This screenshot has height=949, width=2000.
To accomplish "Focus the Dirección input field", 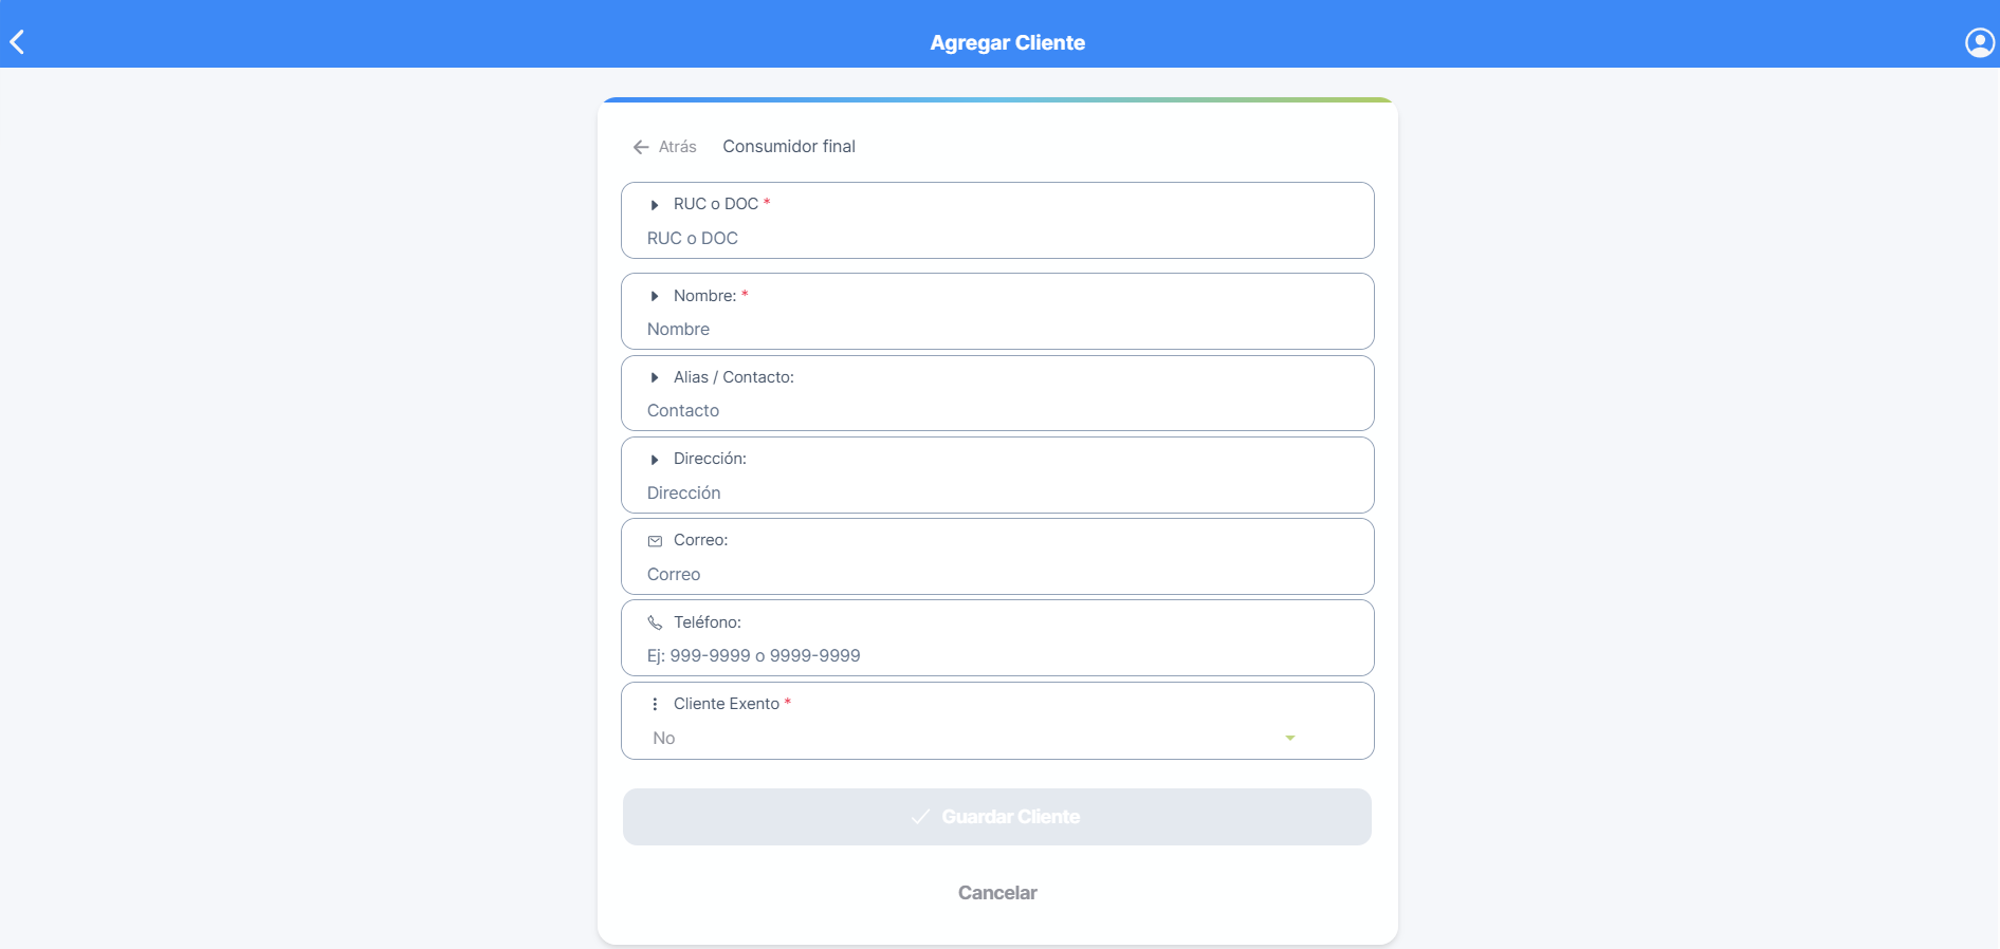I will [997, 493].
